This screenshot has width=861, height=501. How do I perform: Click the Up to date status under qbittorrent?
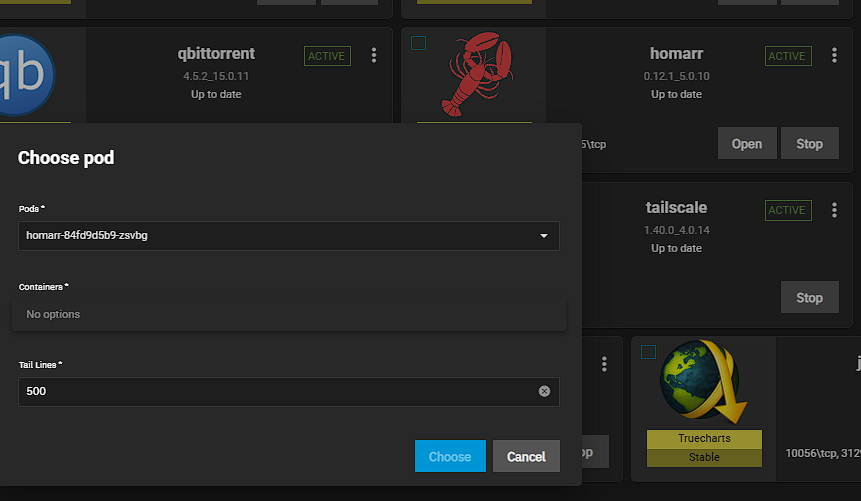(x=216, y=94)
